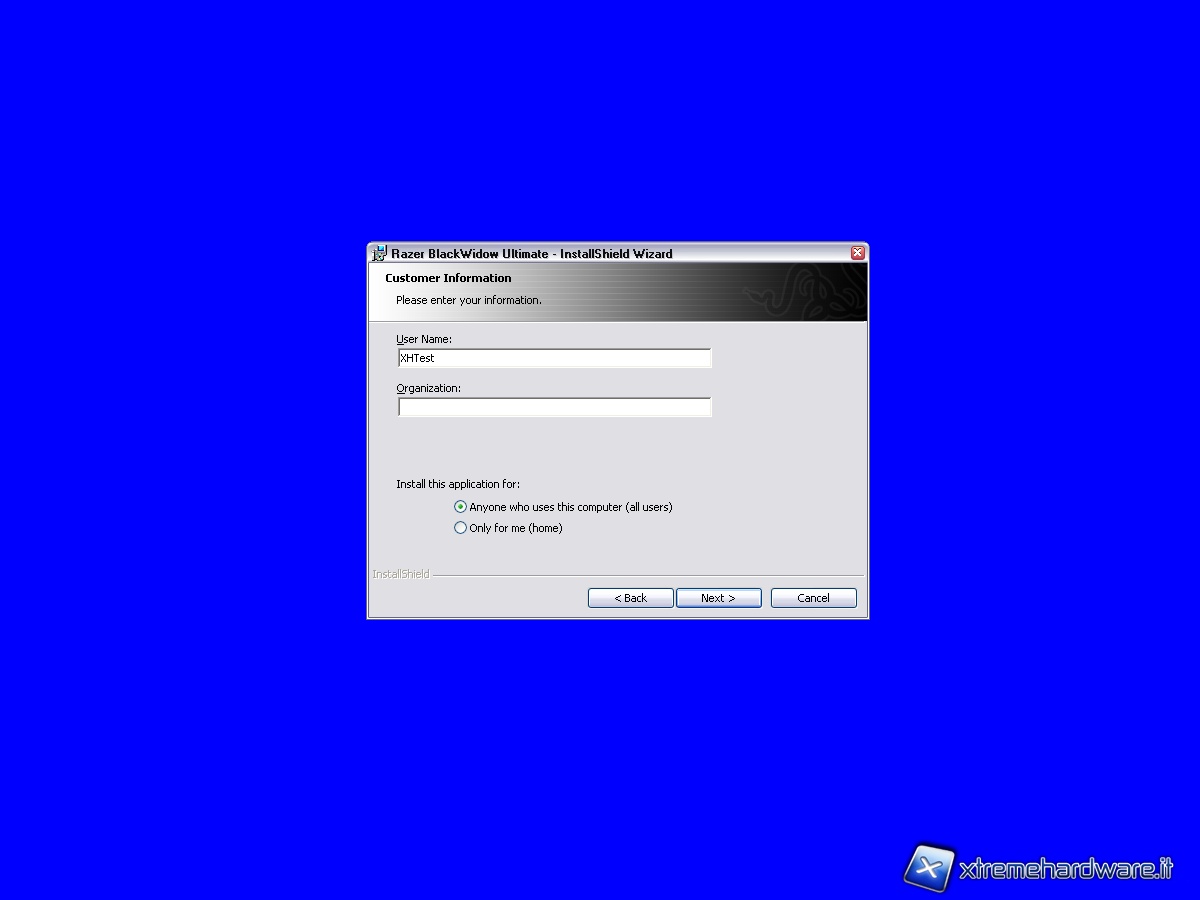
Task: Click the 'Install this application for:' text
Action: pyautogui.click(x=458, y=484)
